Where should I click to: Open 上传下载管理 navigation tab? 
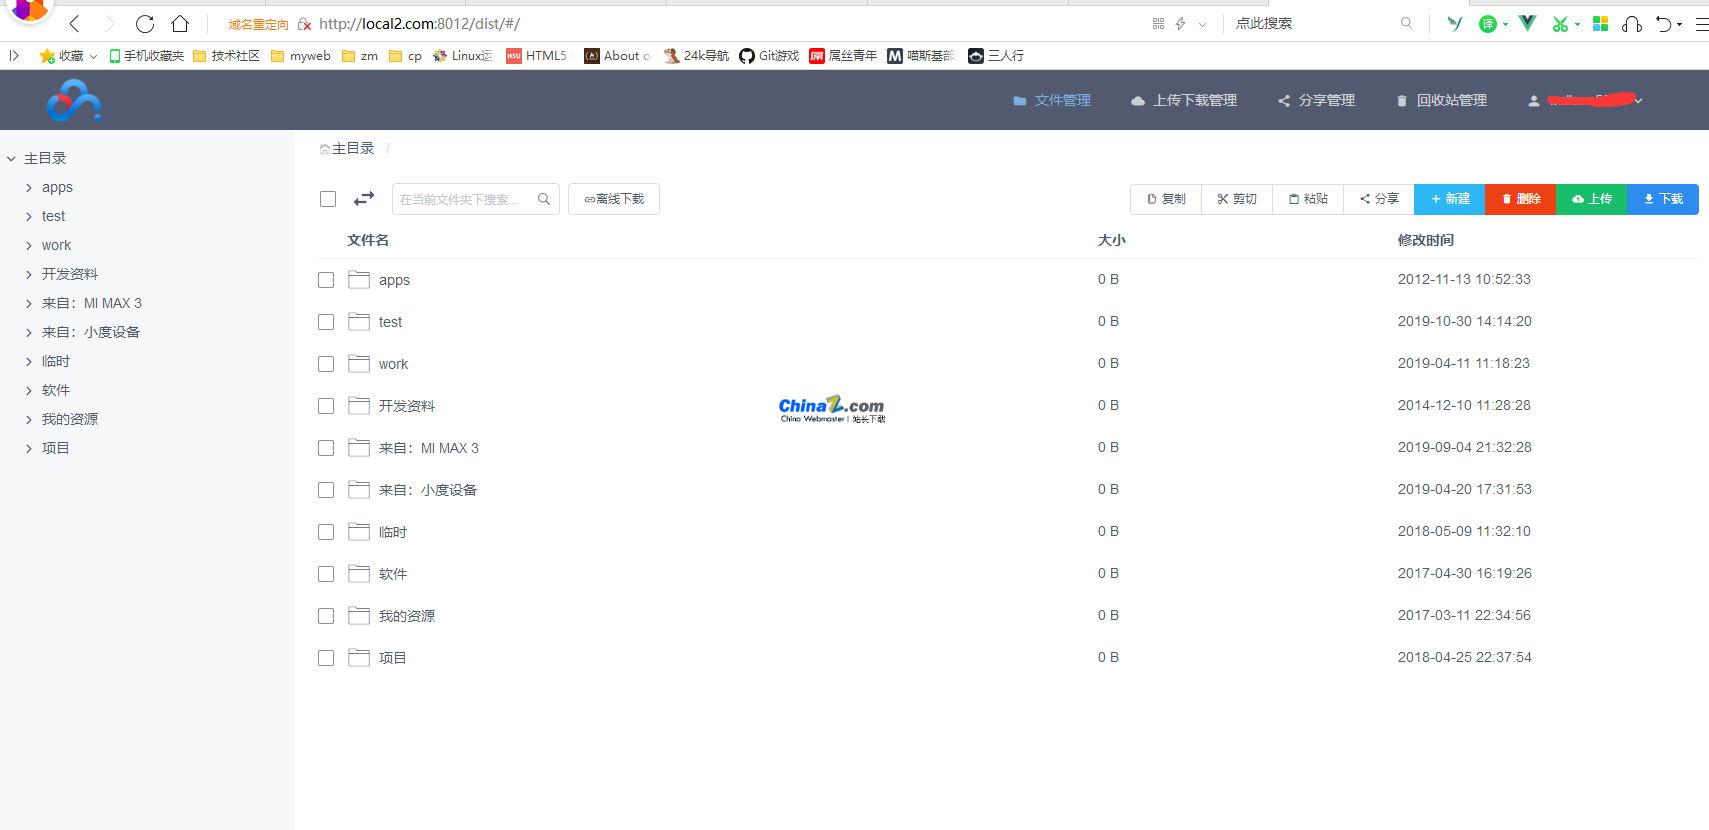tap(1184, 100)
